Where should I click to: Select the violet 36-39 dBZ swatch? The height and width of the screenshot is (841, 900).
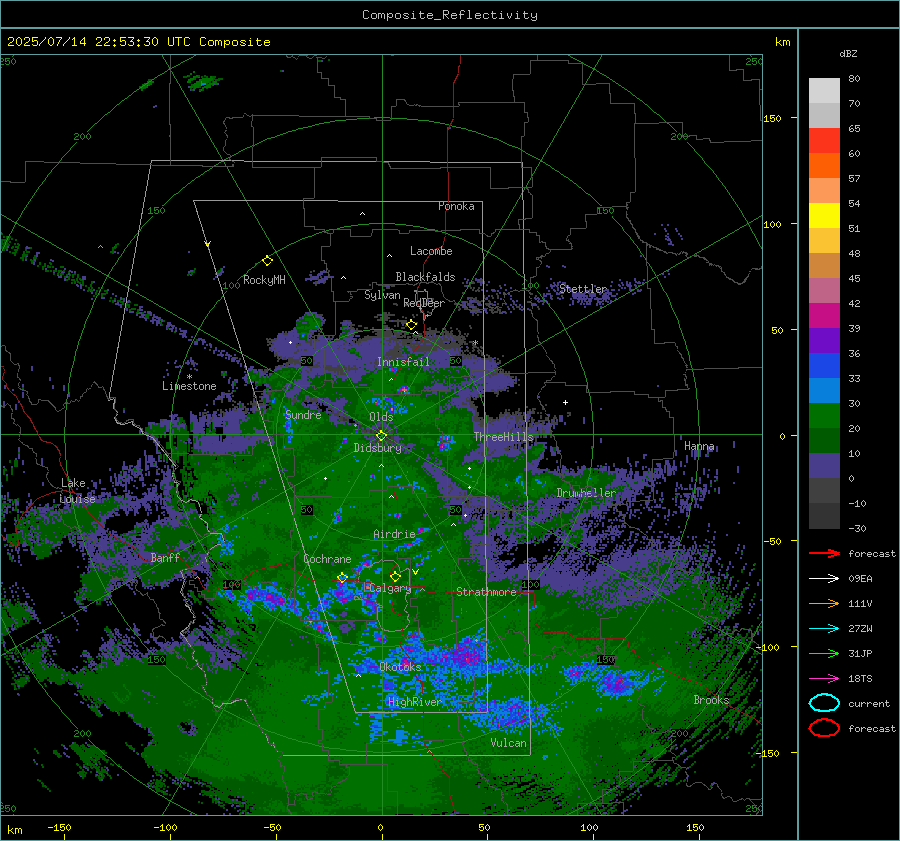824,340
